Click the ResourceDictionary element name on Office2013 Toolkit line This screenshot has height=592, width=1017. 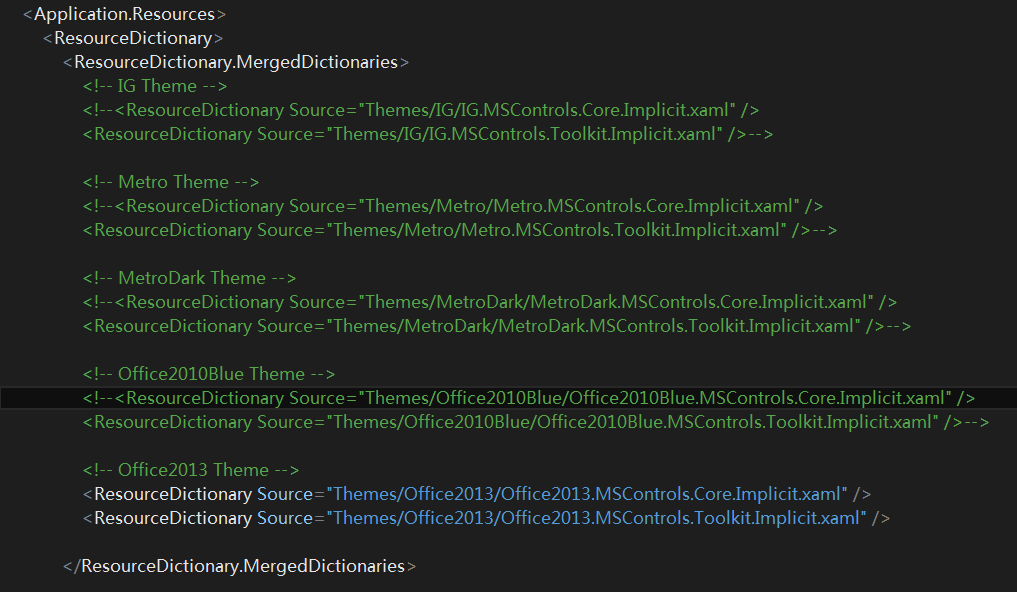tap(173, 518)
